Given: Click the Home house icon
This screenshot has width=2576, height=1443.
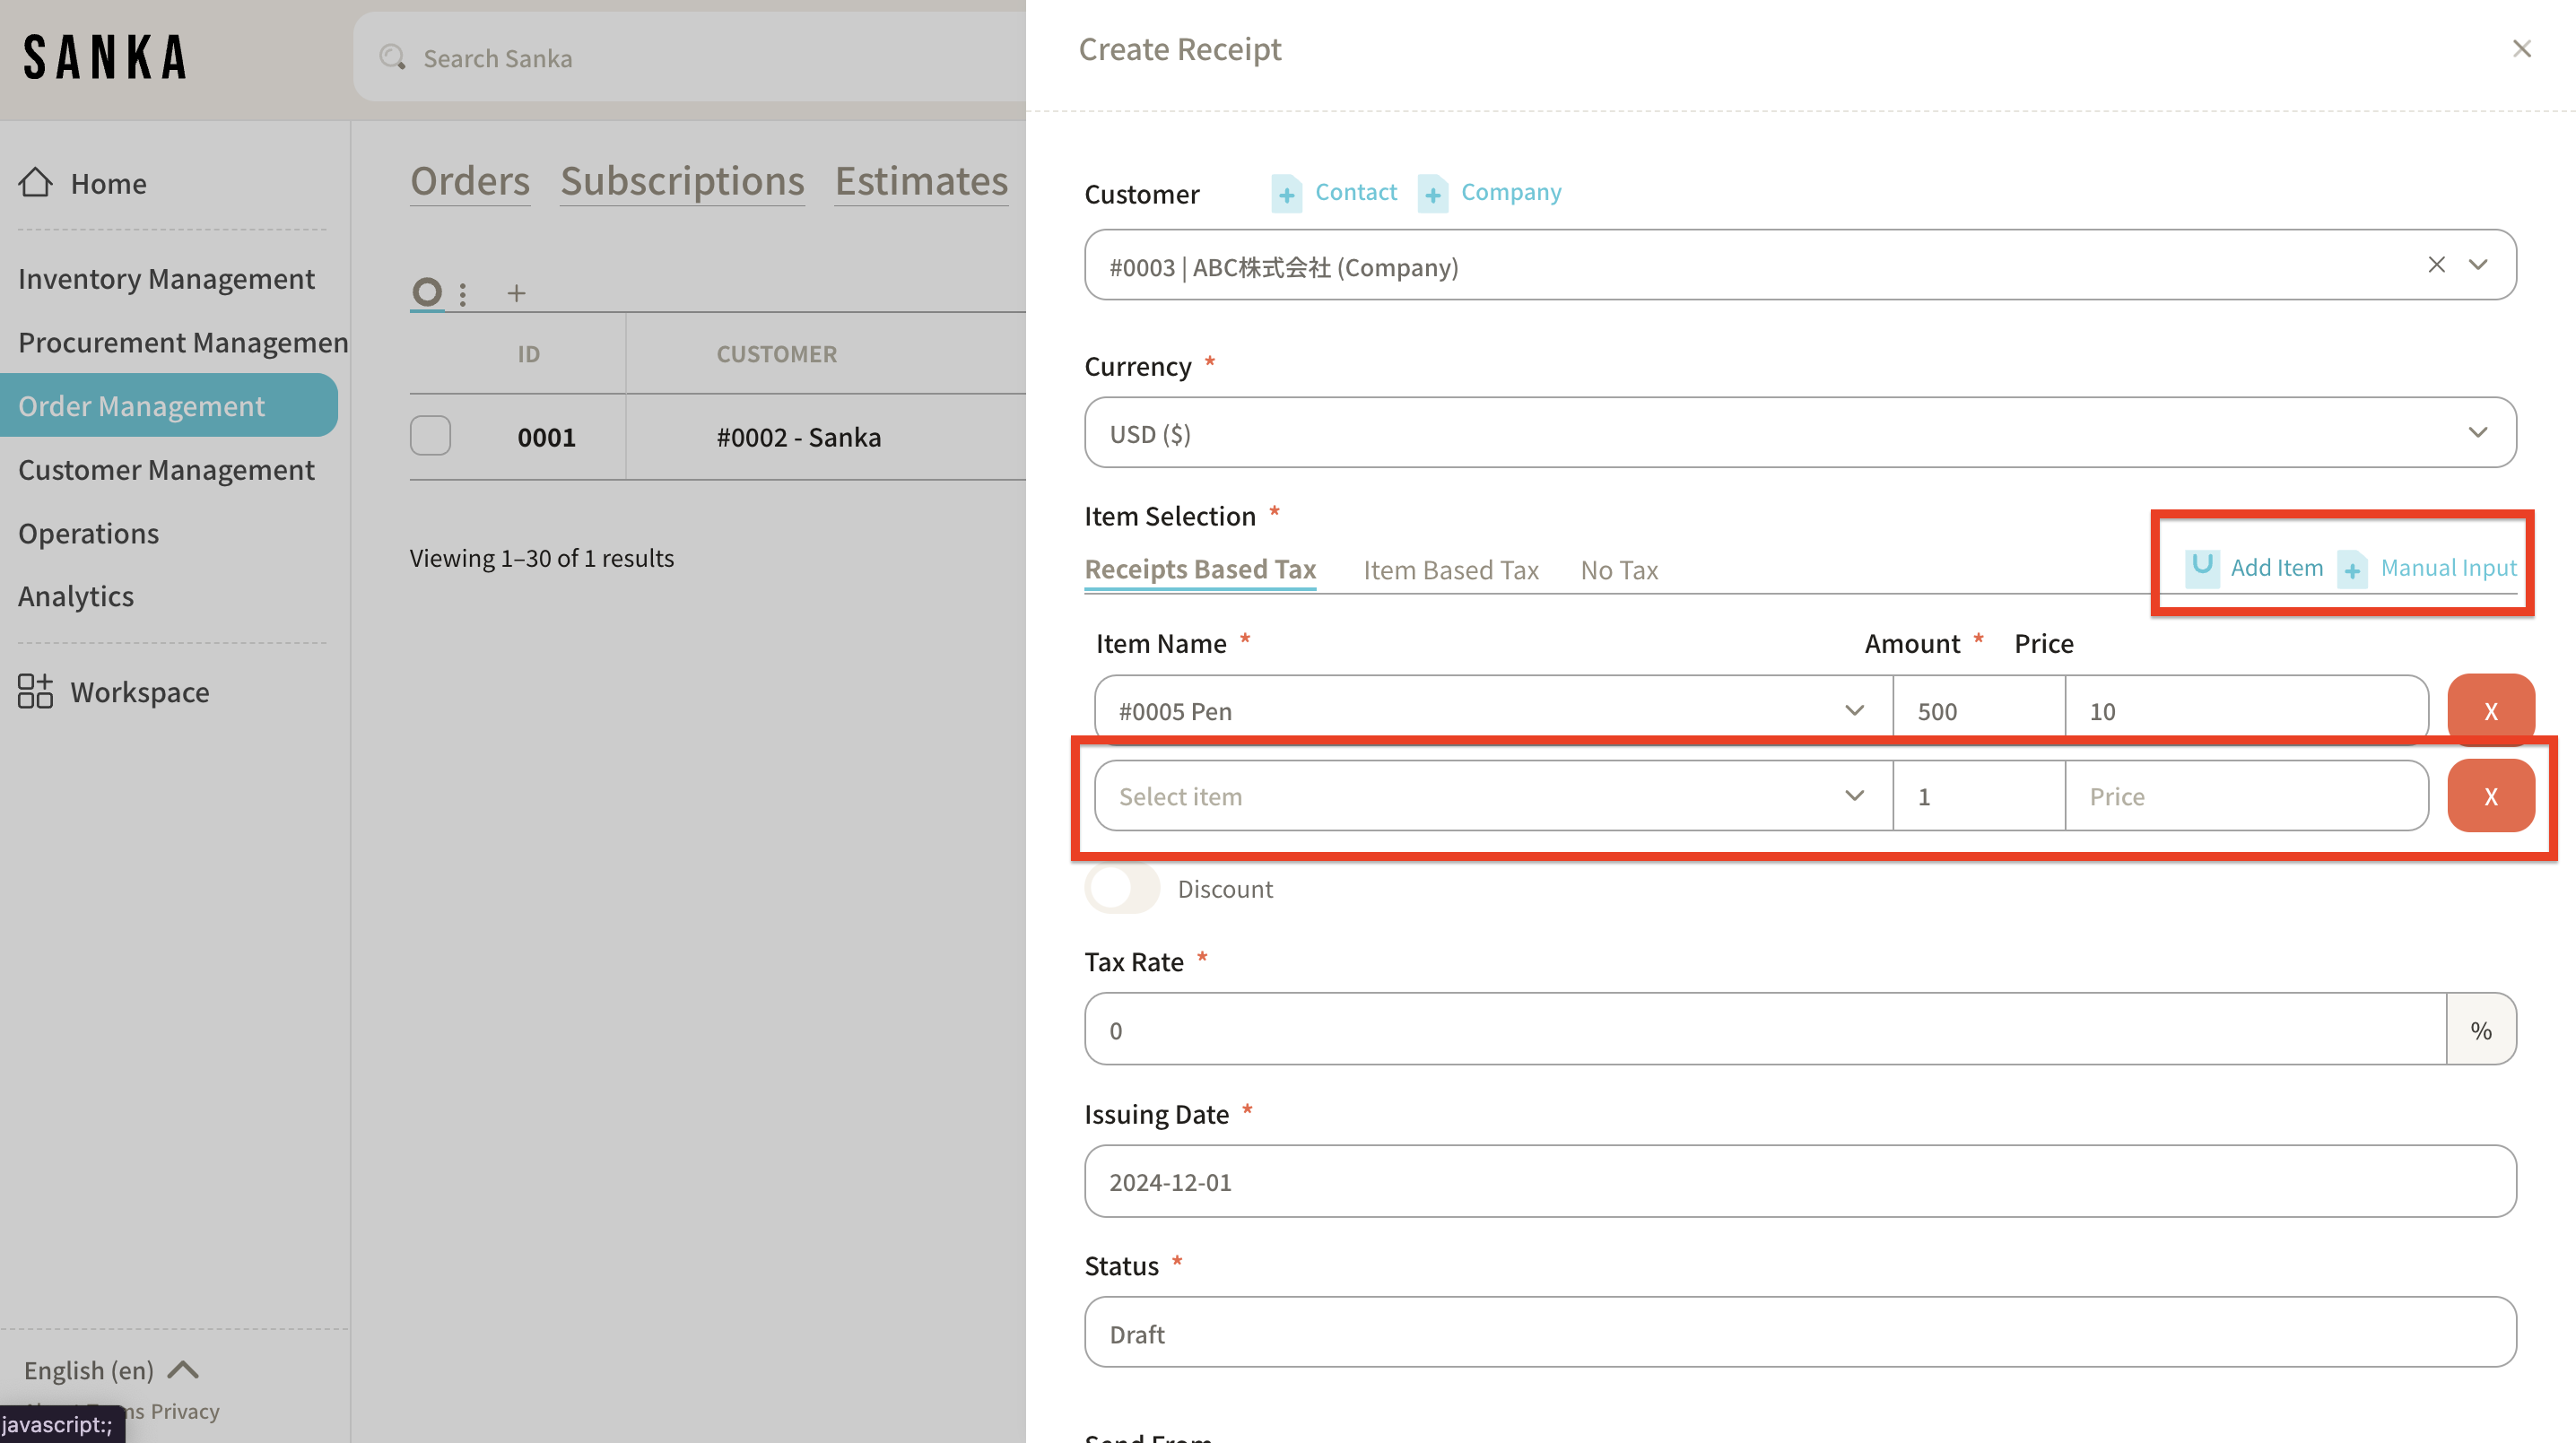Looking at the screenshot, I should [x=36, y=183].
